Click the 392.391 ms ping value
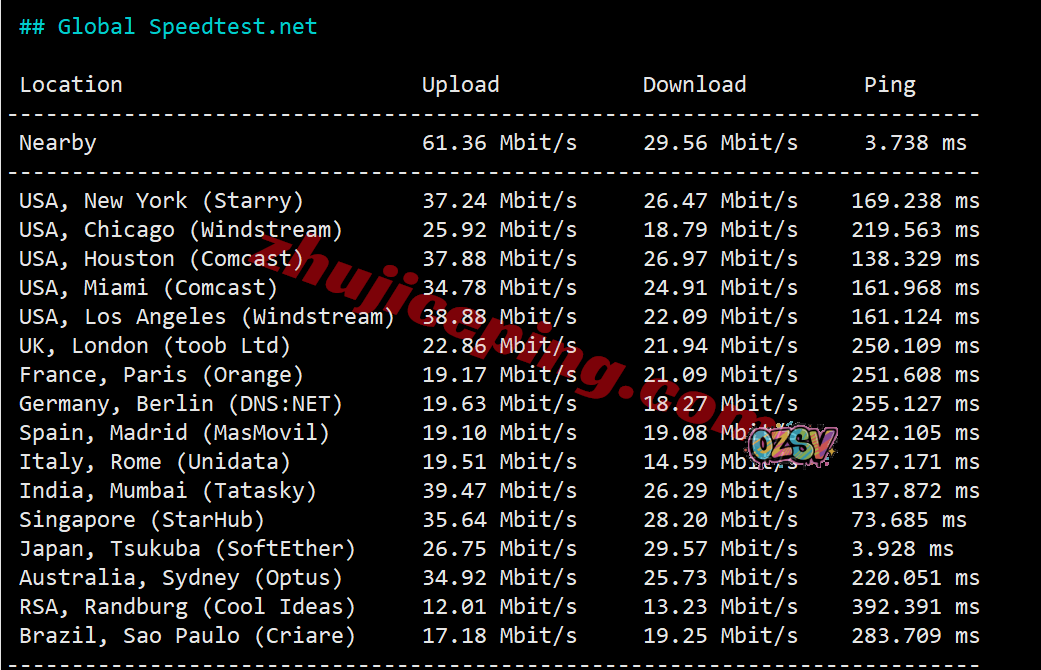The height and width of the screenshot is (670, 1041). pyautogui.click(x=916, y=607)
